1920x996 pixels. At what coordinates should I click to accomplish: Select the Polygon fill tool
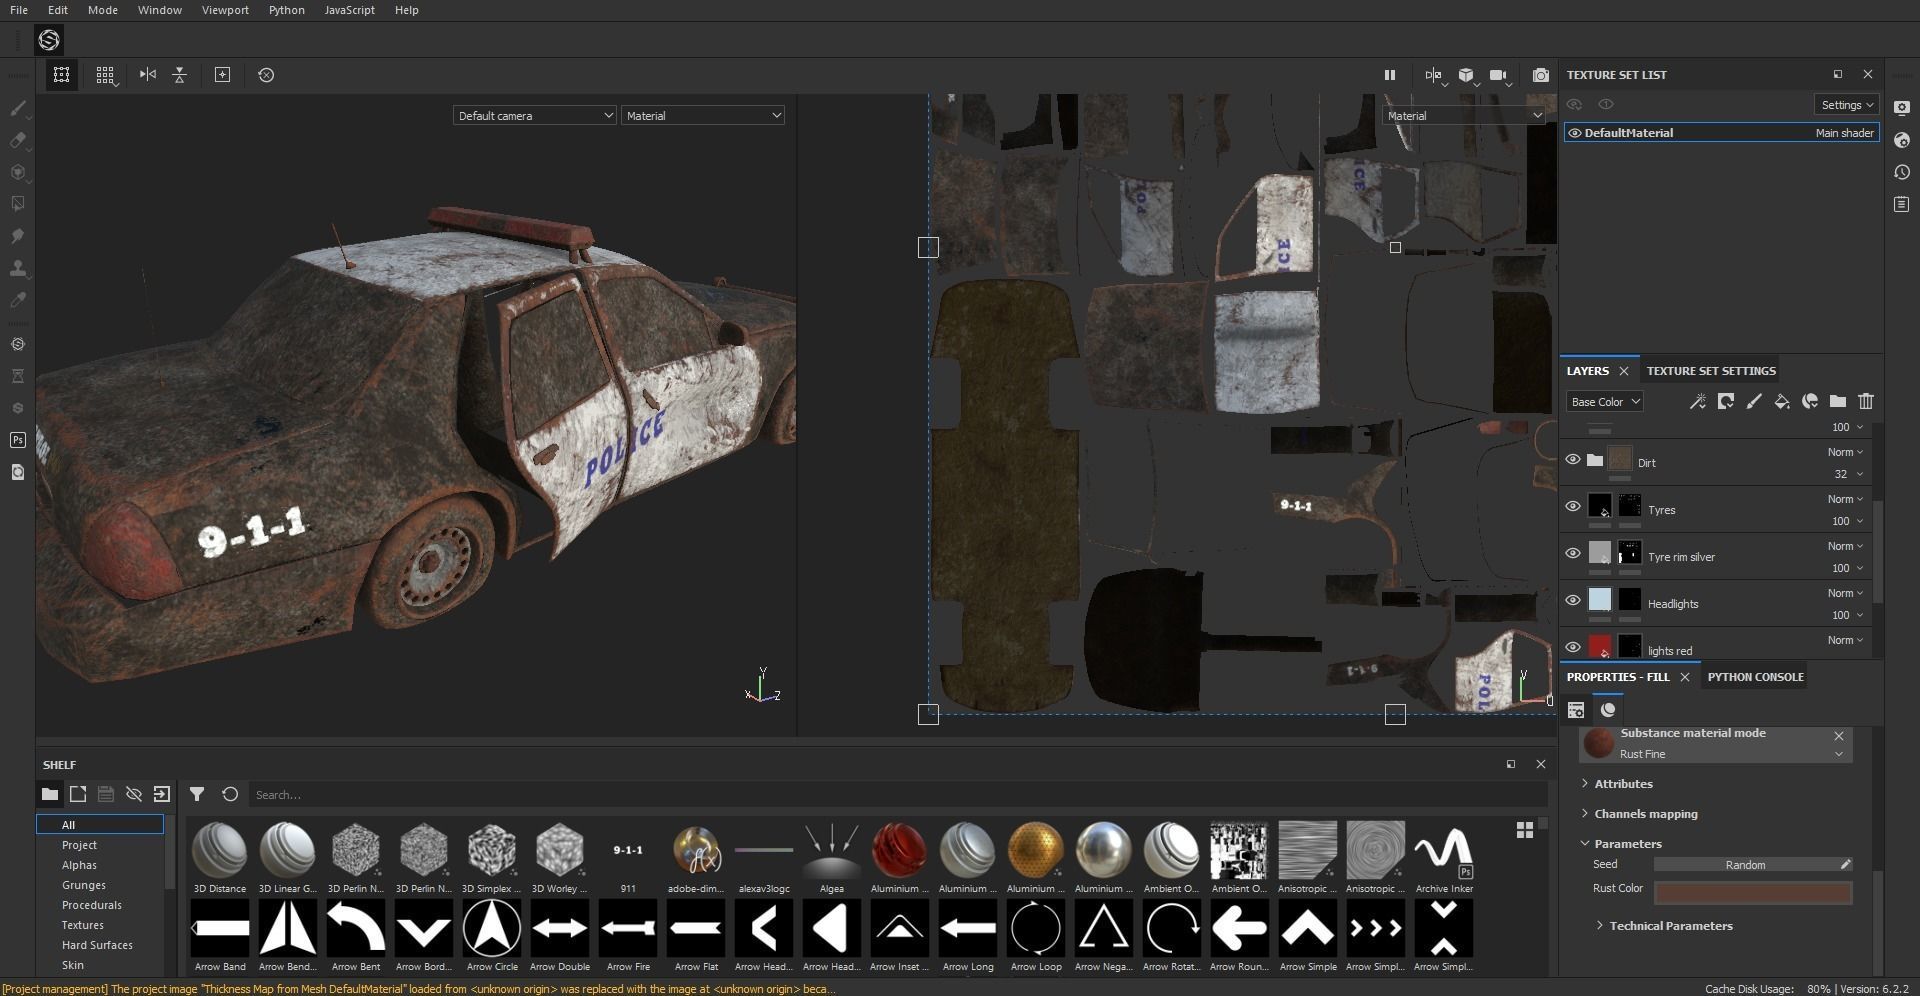(18, 204)
